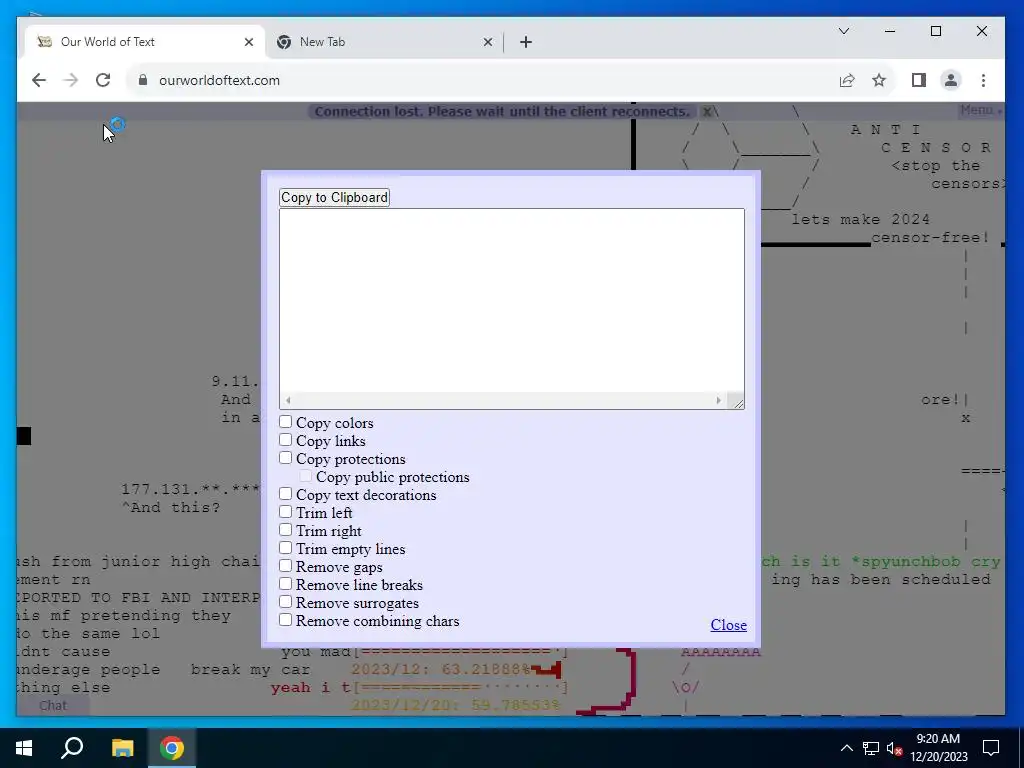1024x768 pixels.
Task: Click Copy to Clipboard button
Action: pos(334,197)
